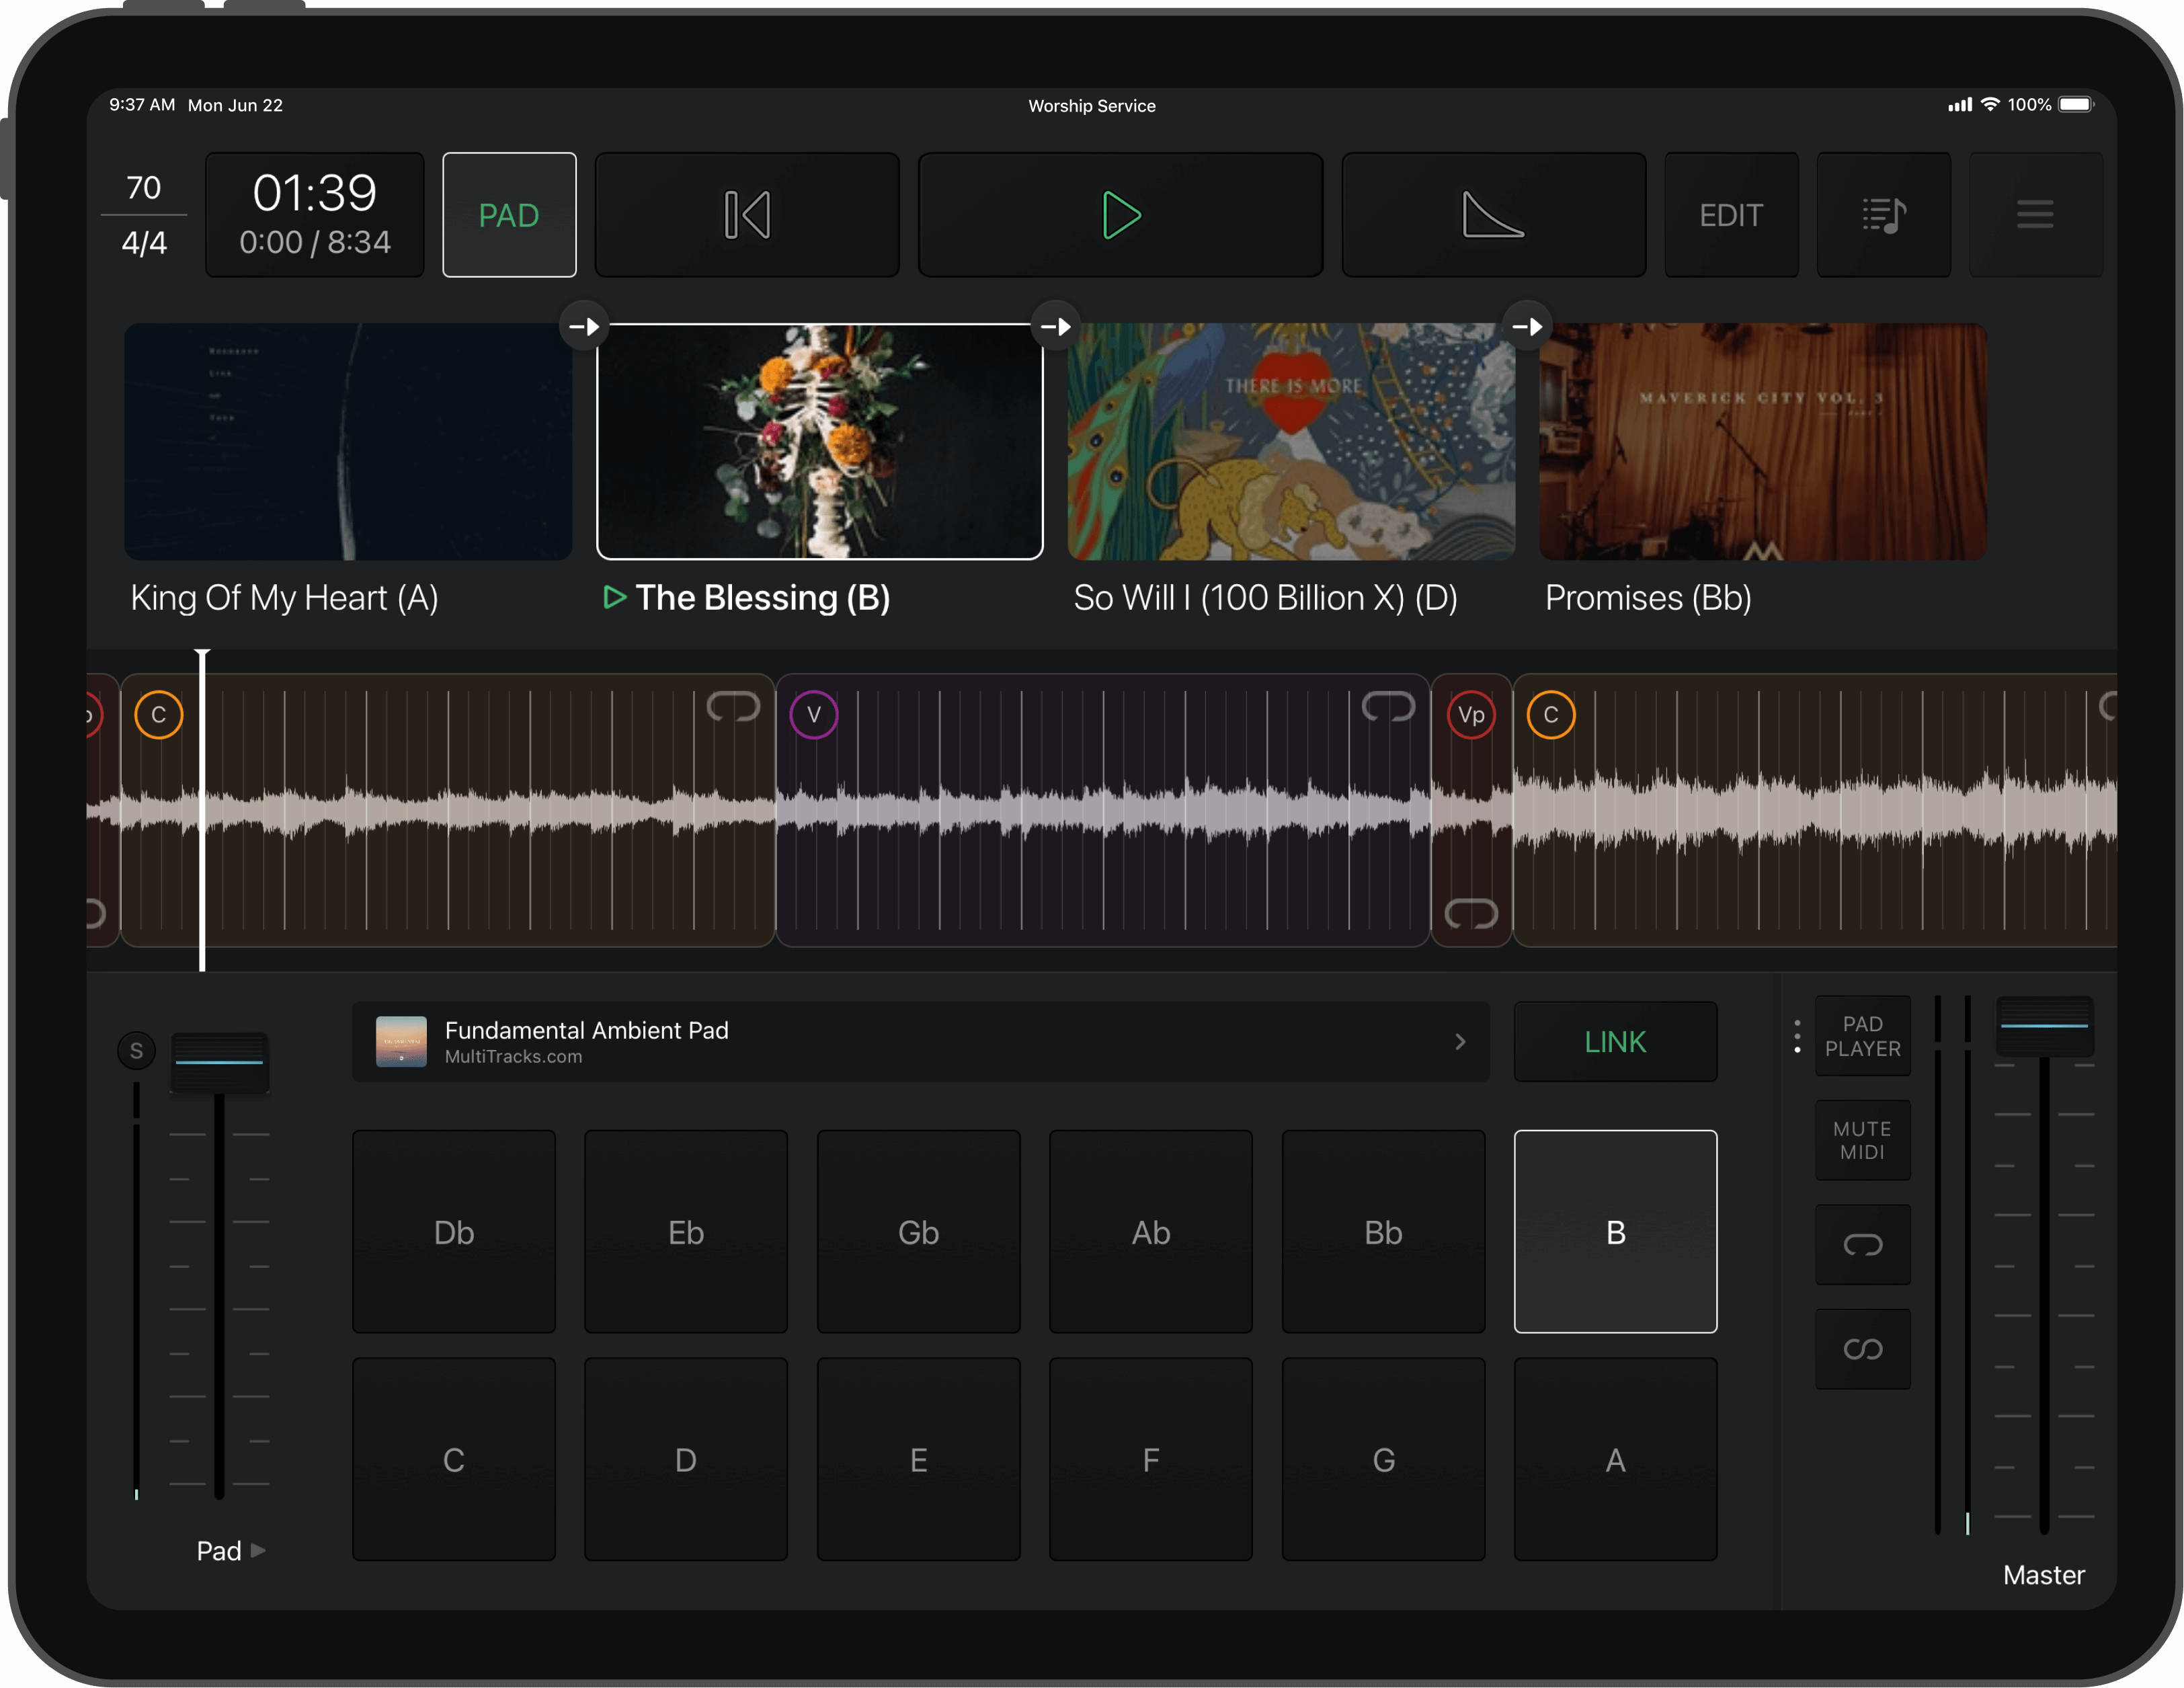2184x1688 pixels.
Task: Tap the LINK button in the pad panel
Action: pyautogui.click(x=1614, y=1041)
